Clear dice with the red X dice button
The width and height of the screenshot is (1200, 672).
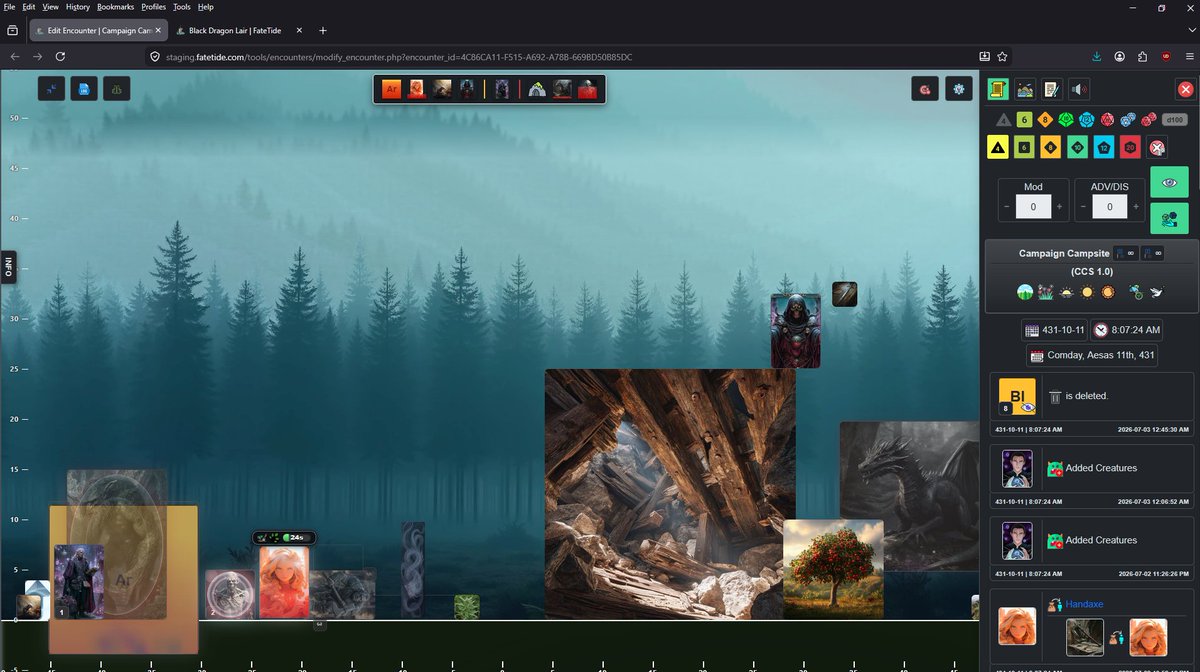click(1157, 148)
